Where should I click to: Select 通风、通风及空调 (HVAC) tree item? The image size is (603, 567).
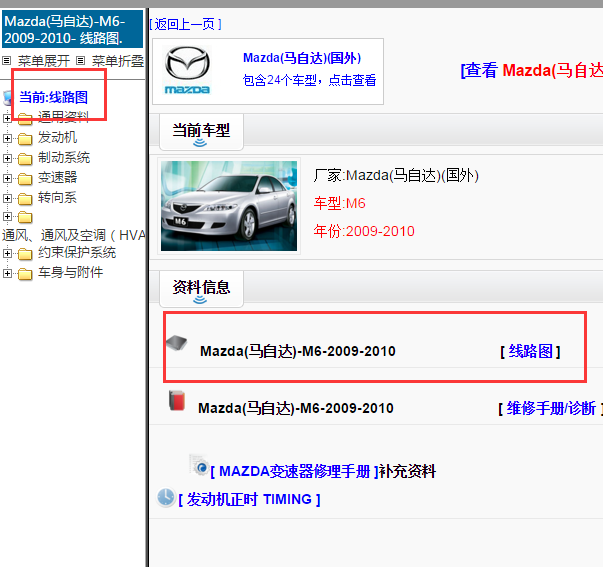[x=73, y=235]
